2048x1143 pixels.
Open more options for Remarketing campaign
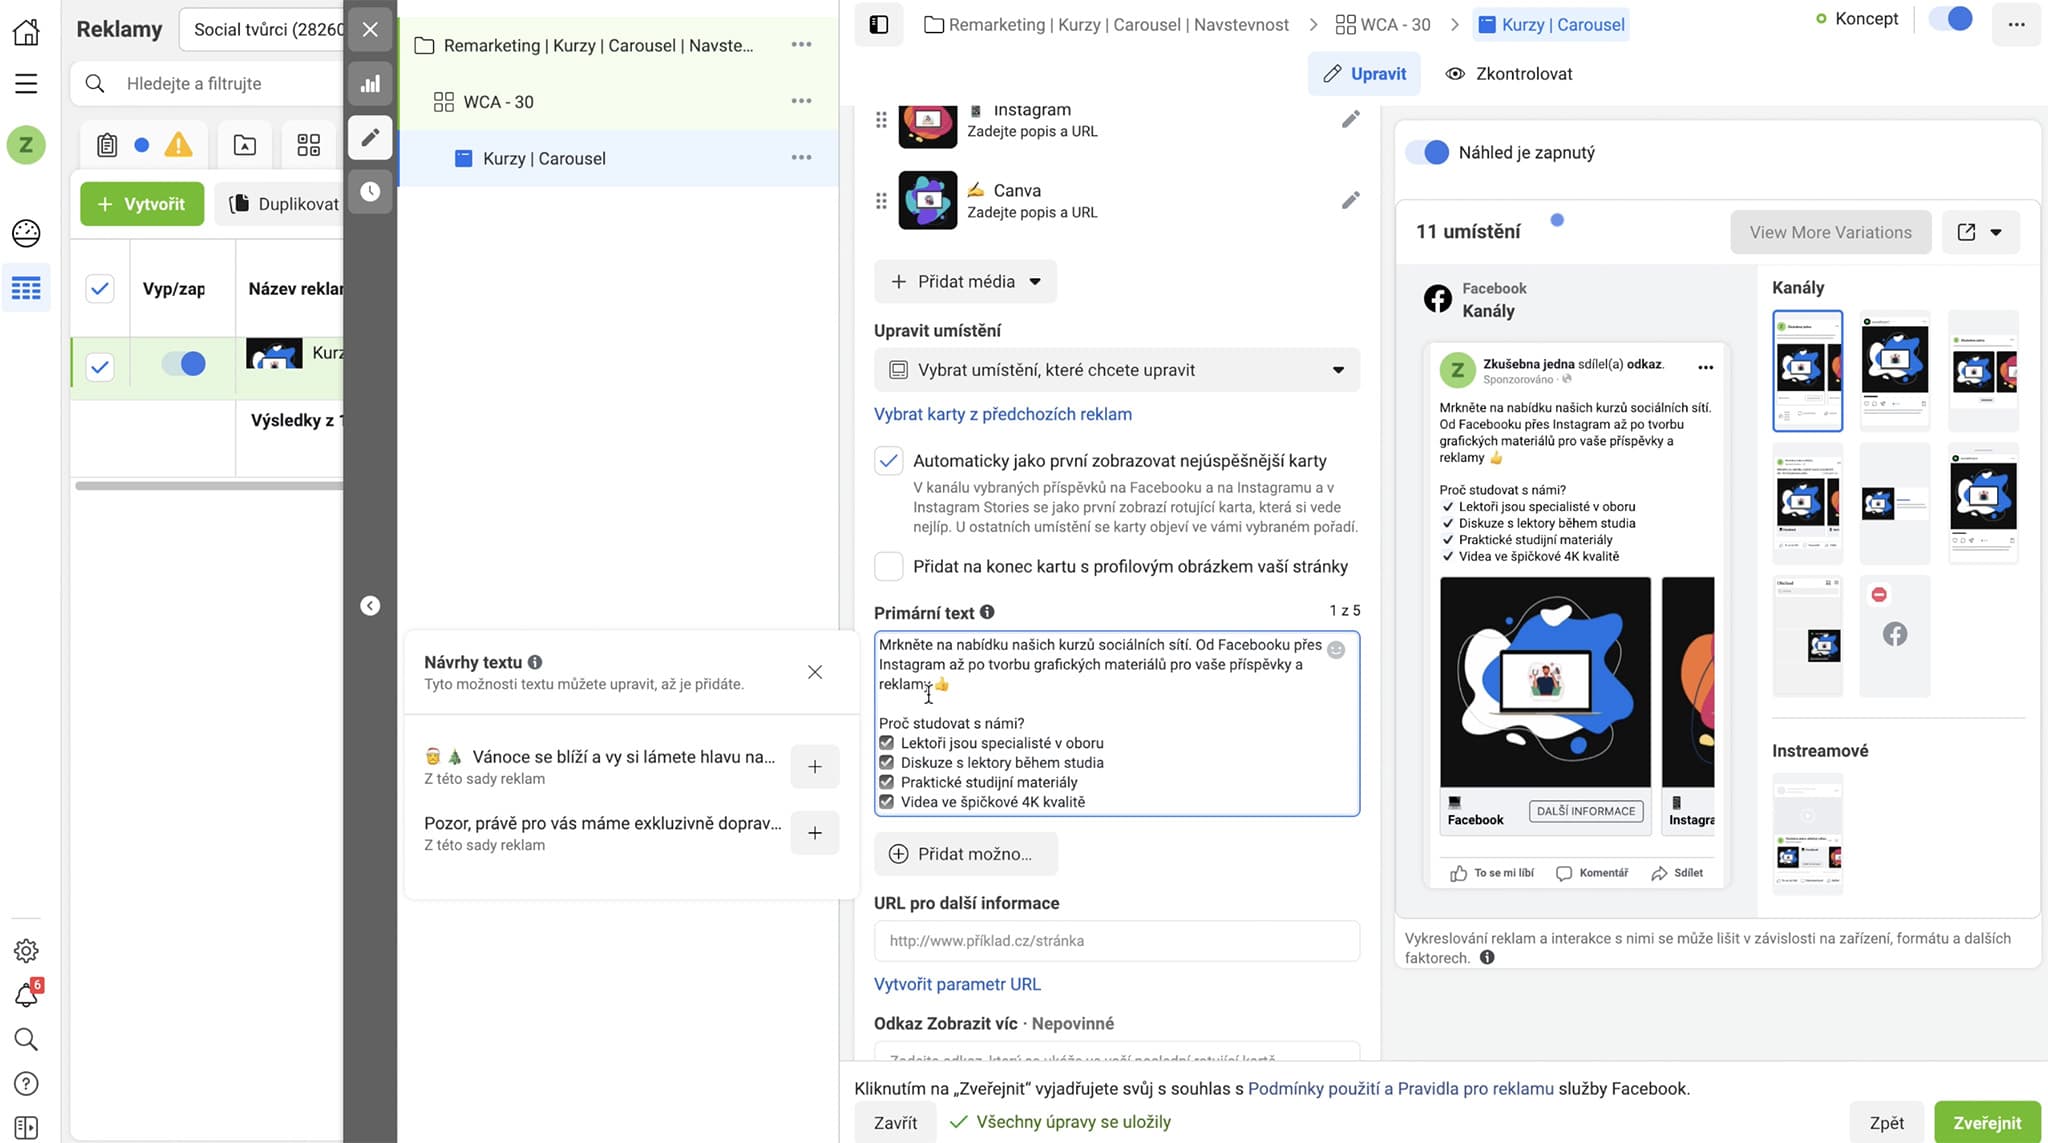point(801,45)
